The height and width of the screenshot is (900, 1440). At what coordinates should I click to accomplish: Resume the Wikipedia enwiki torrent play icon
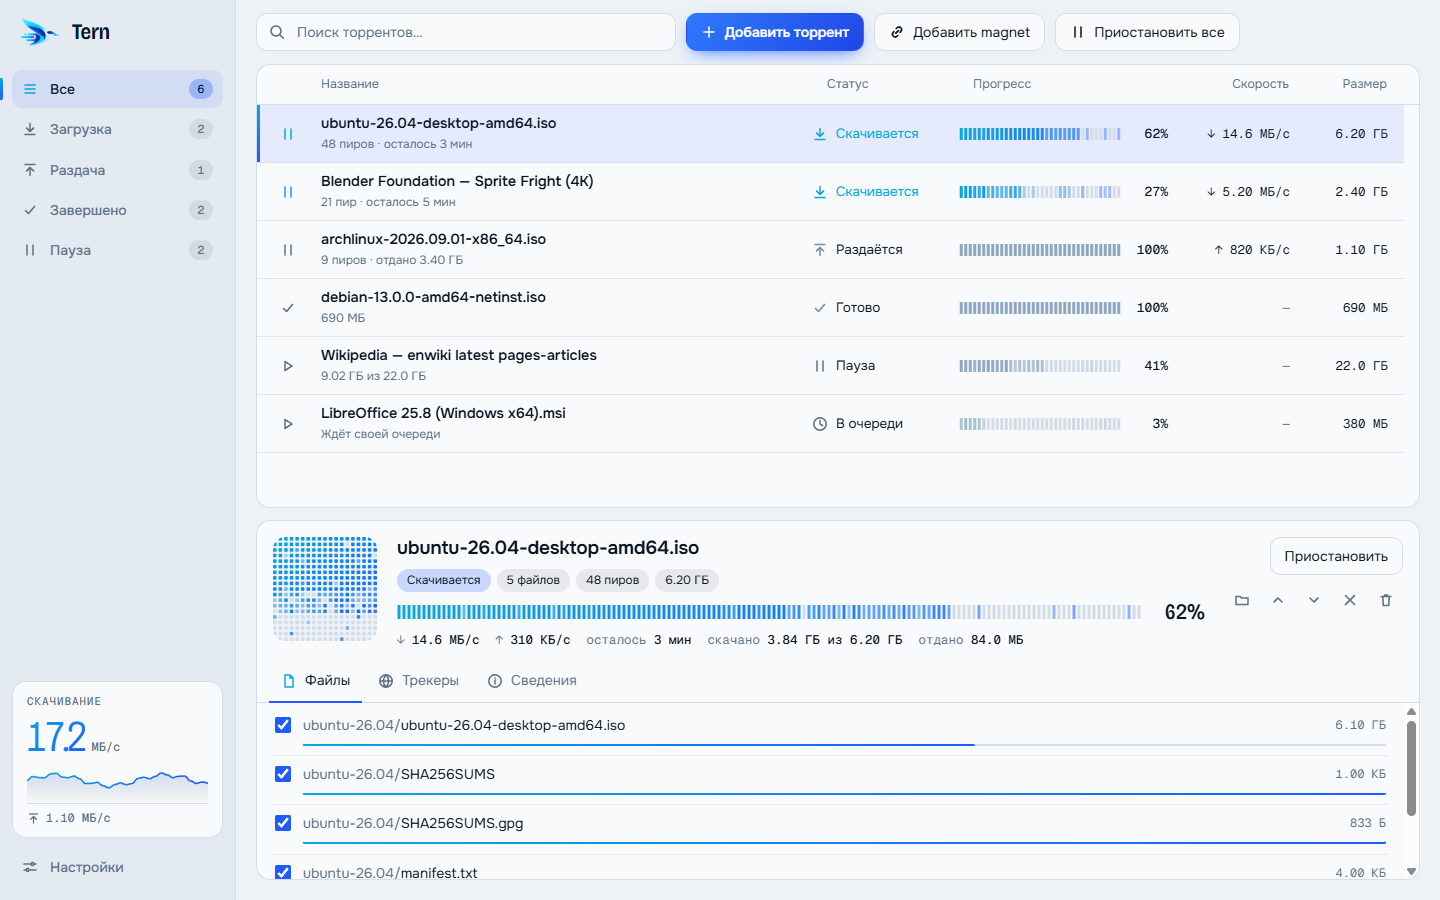[x=288, y=366]
